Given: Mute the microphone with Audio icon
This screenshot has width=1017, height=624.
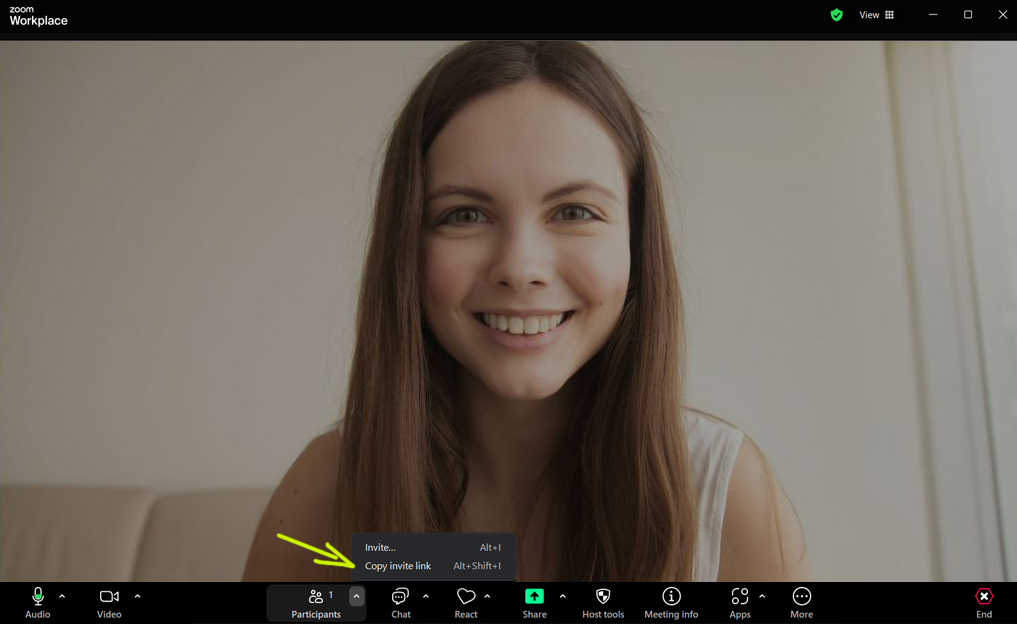Looking at the screenshot, I should [x=38, y=602].
